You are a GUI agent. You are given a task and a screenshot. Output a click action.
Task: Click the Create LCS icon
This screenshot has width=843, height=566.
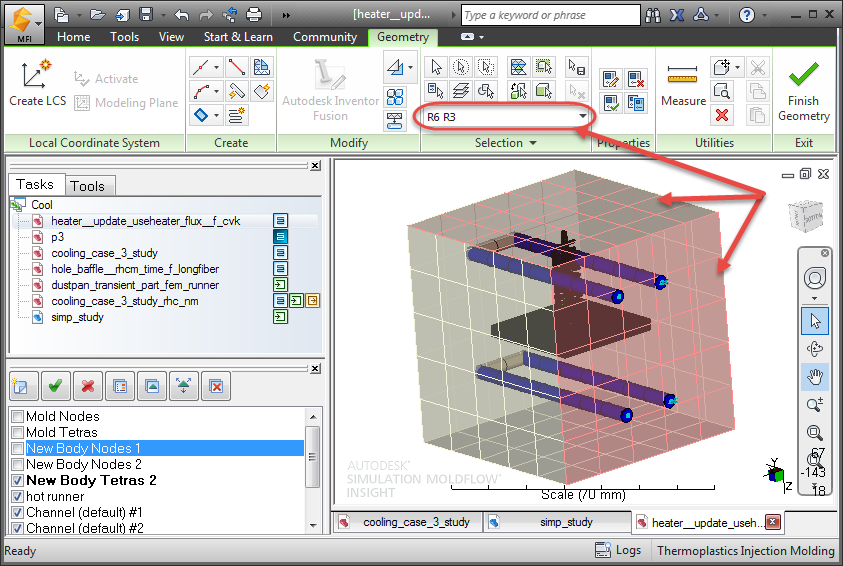pyautogui.click(x=35, y=74)
